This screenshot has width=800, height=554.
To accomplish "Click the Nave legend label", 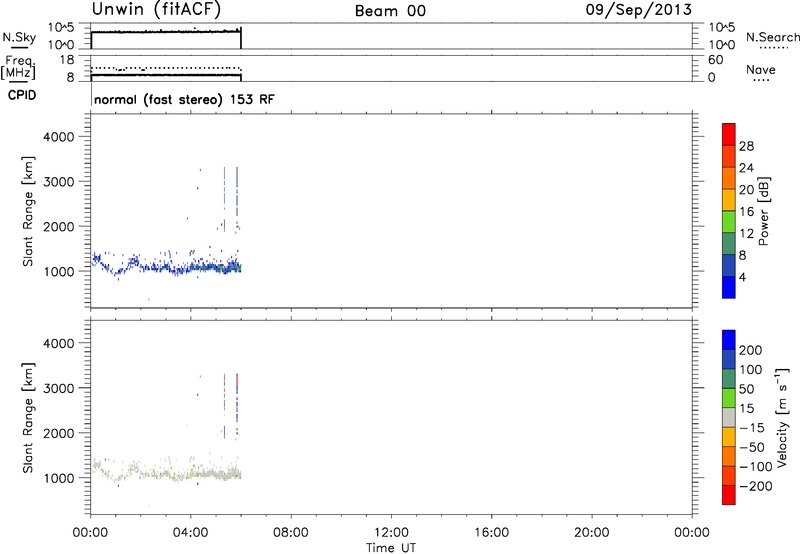I will [x=761, y=70].
